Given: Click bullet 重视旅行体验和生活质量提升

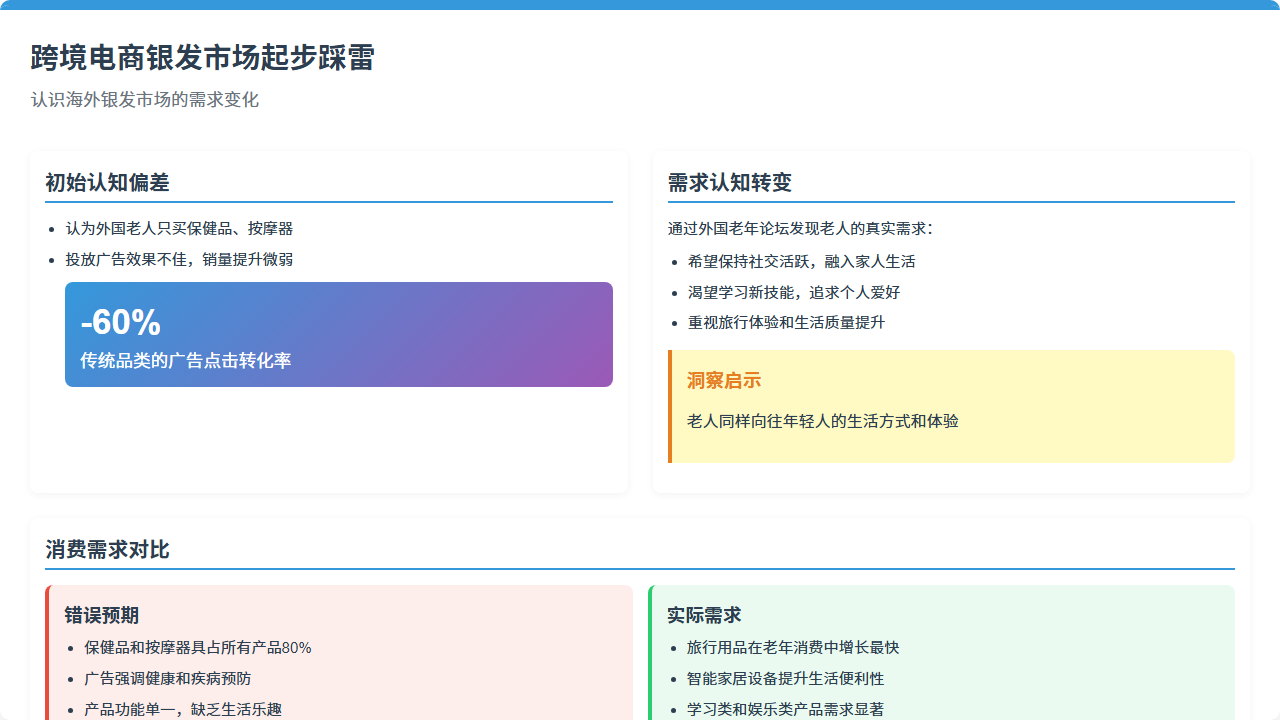Looking at the screenshot, I should pyautogui.click(x=786, y=323).
